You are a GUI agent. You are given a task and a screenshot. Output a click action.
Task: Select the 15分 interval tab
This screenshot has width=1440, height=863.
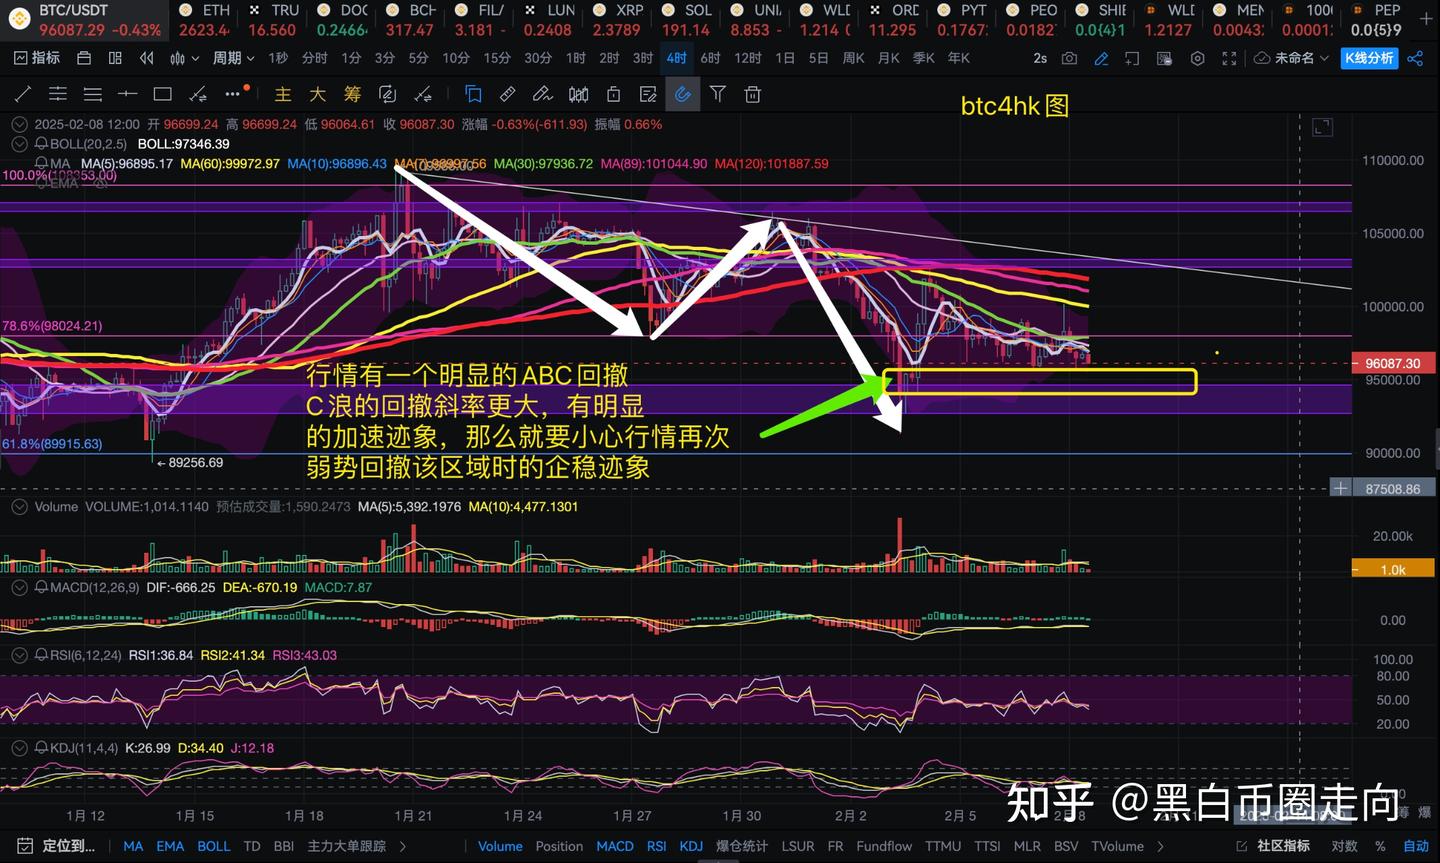tap(496, 58)
